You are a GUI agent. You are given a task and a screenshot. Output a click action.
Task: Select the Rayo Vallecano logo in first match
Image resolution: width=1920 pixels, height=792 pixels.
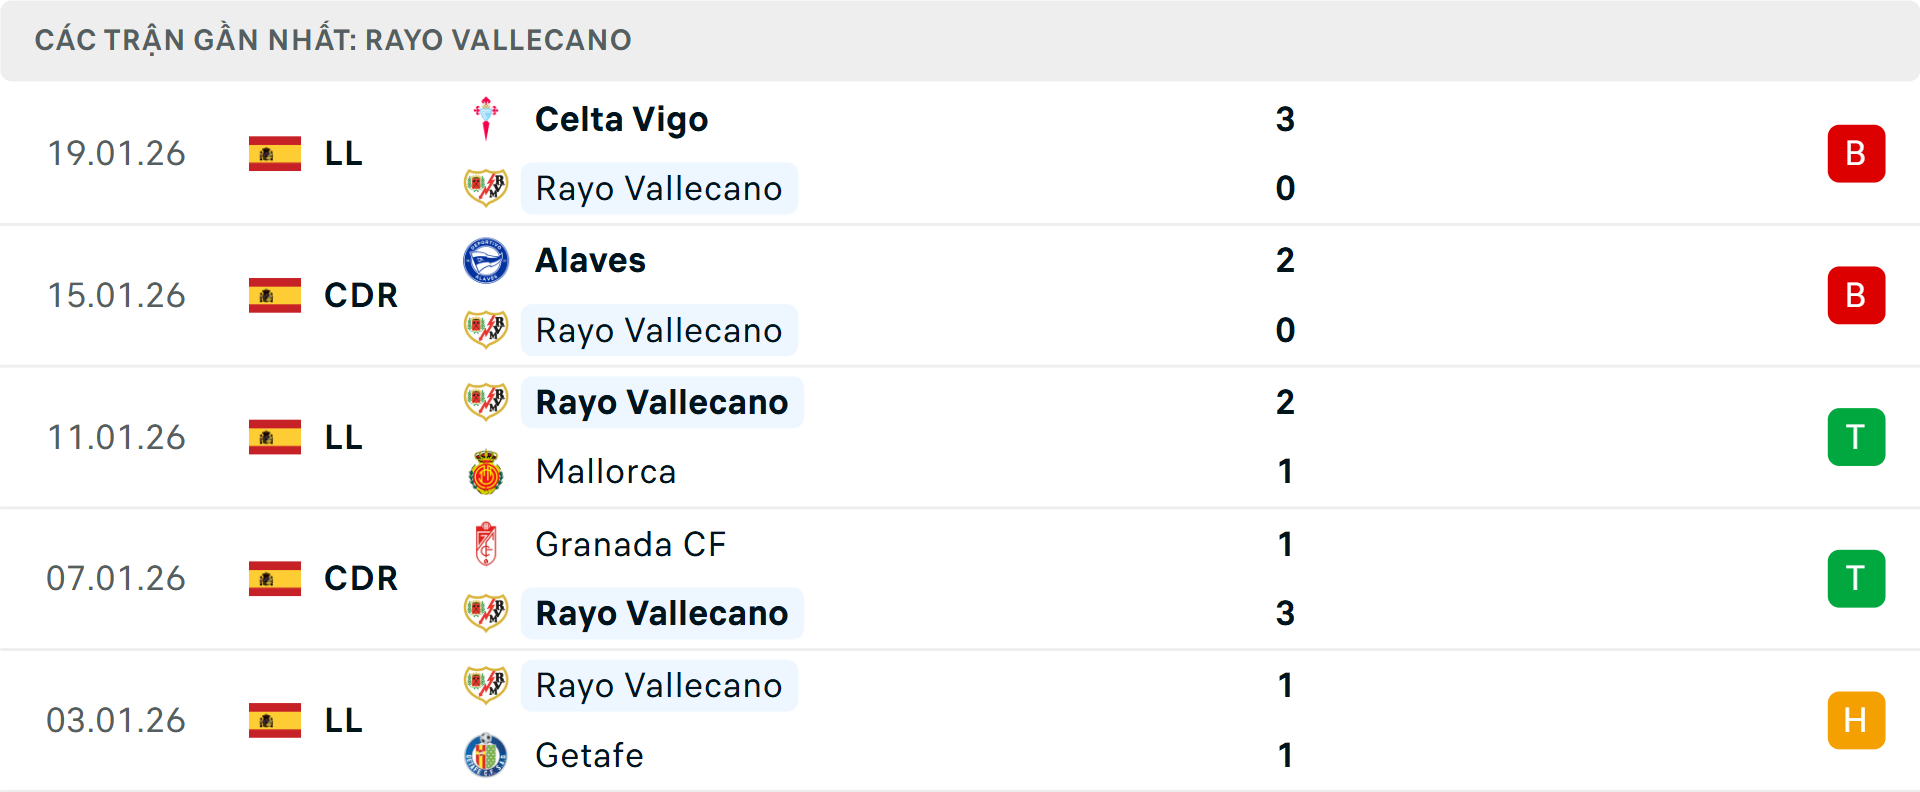486,188
